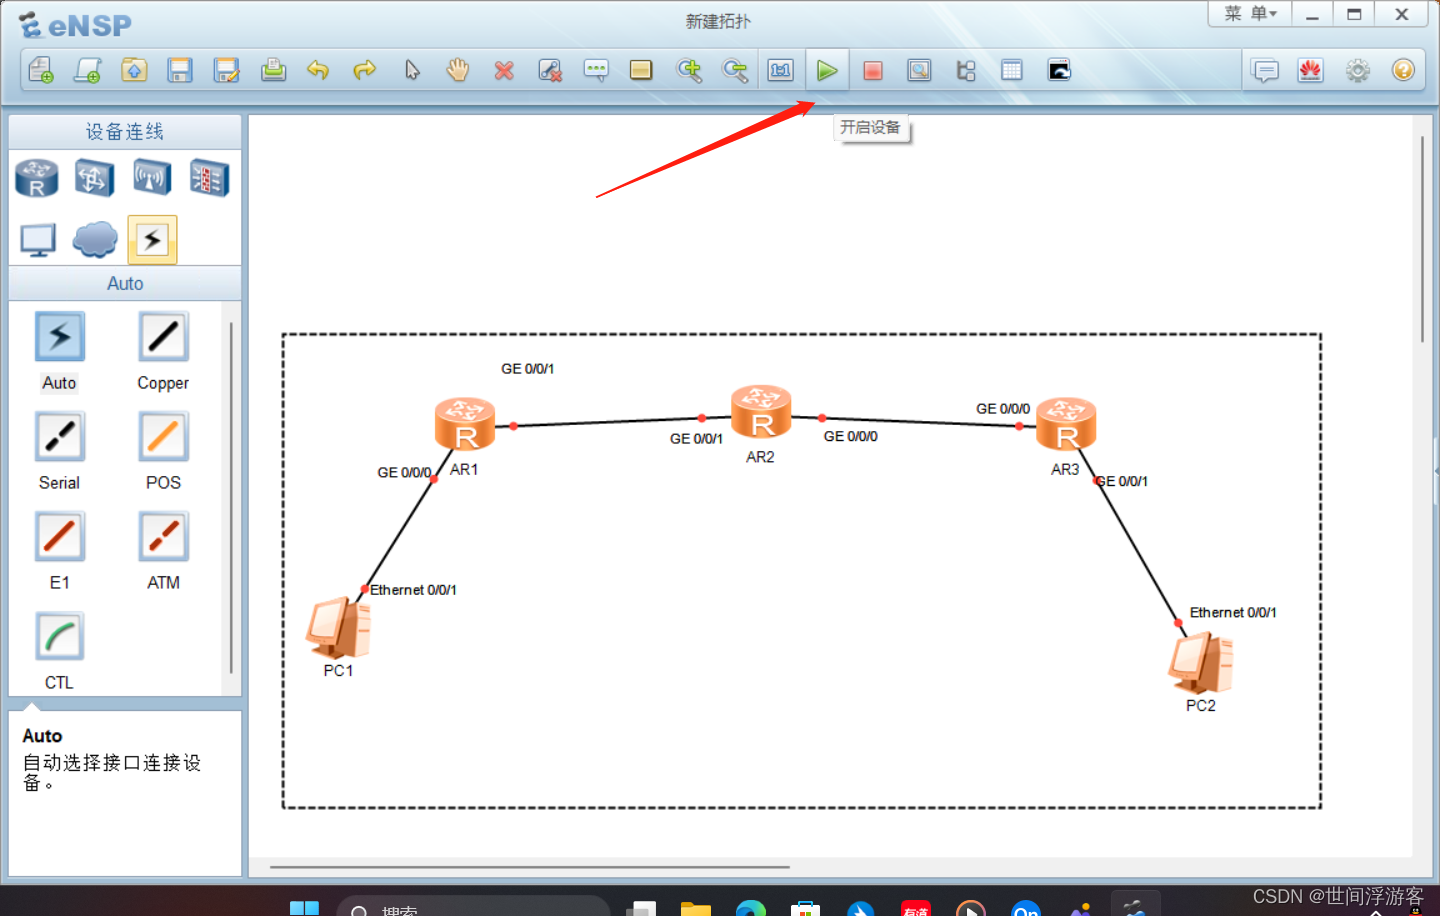
Task: Click the canvas vertical scrollbar
Action: pyautogui.click(x=1422, y=240)
